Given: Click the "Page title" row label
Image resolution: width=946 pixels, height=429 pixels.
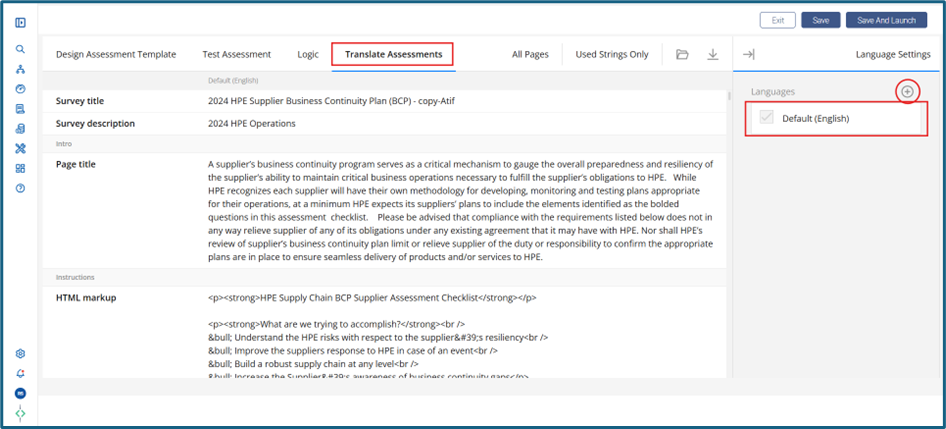Looking at the screenshot, I should pyautogui.click(x=75, y=164).
